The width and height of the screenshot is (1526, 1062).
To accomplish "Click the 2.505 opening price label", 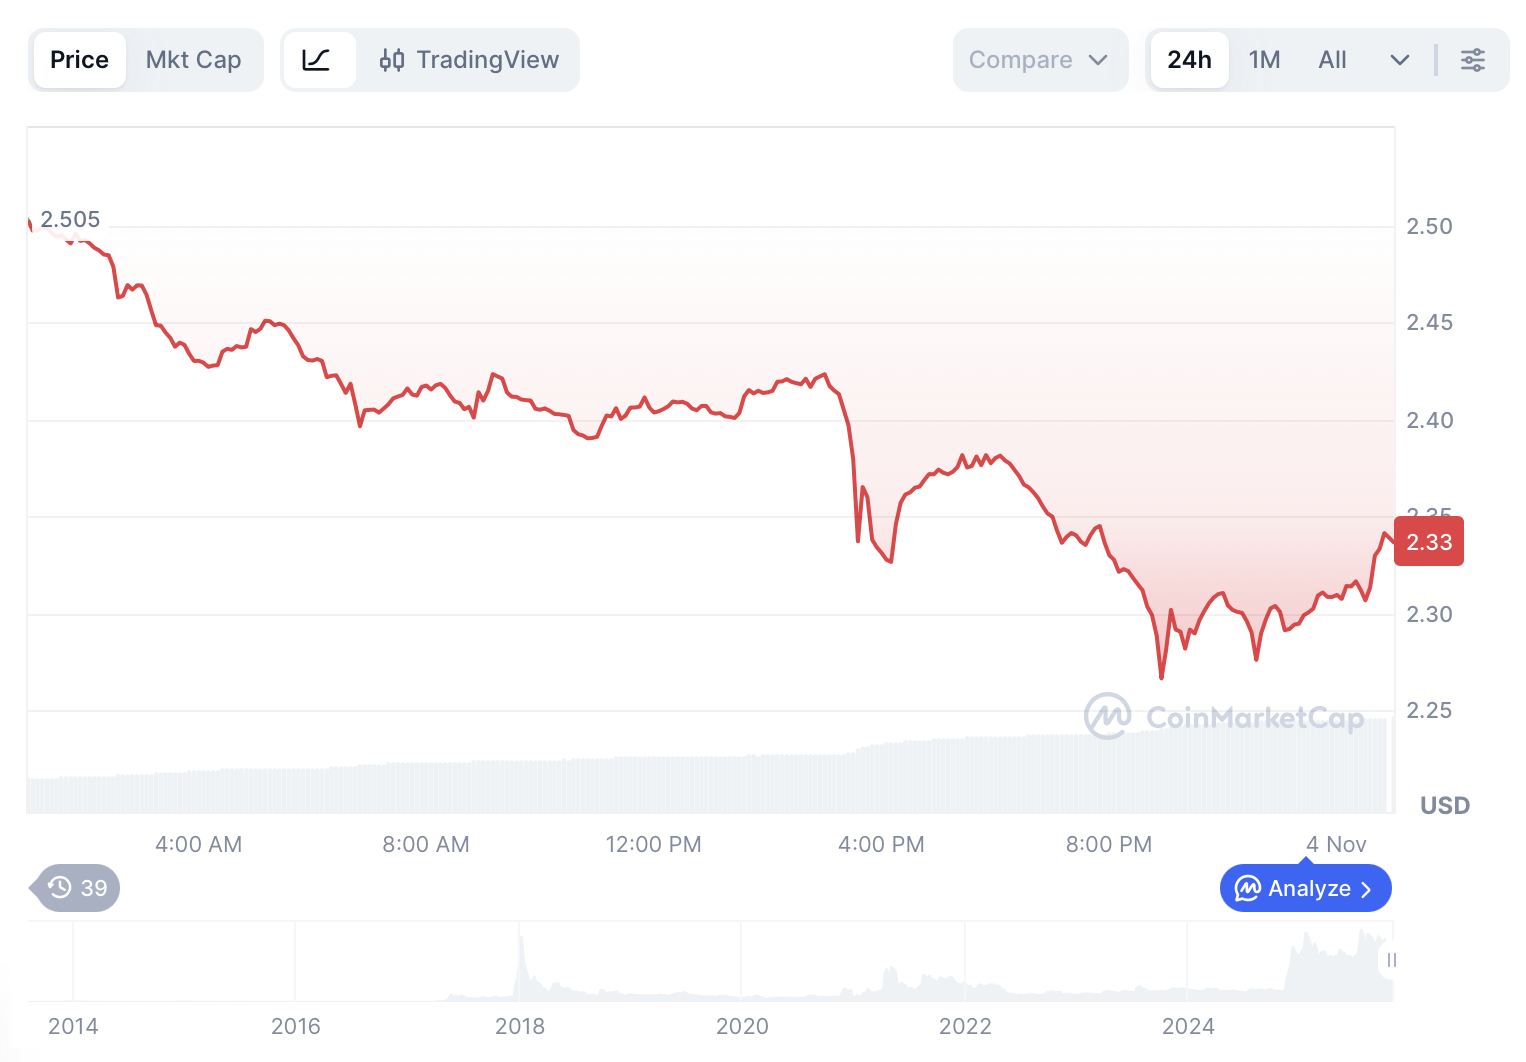I will coord(70,219).
